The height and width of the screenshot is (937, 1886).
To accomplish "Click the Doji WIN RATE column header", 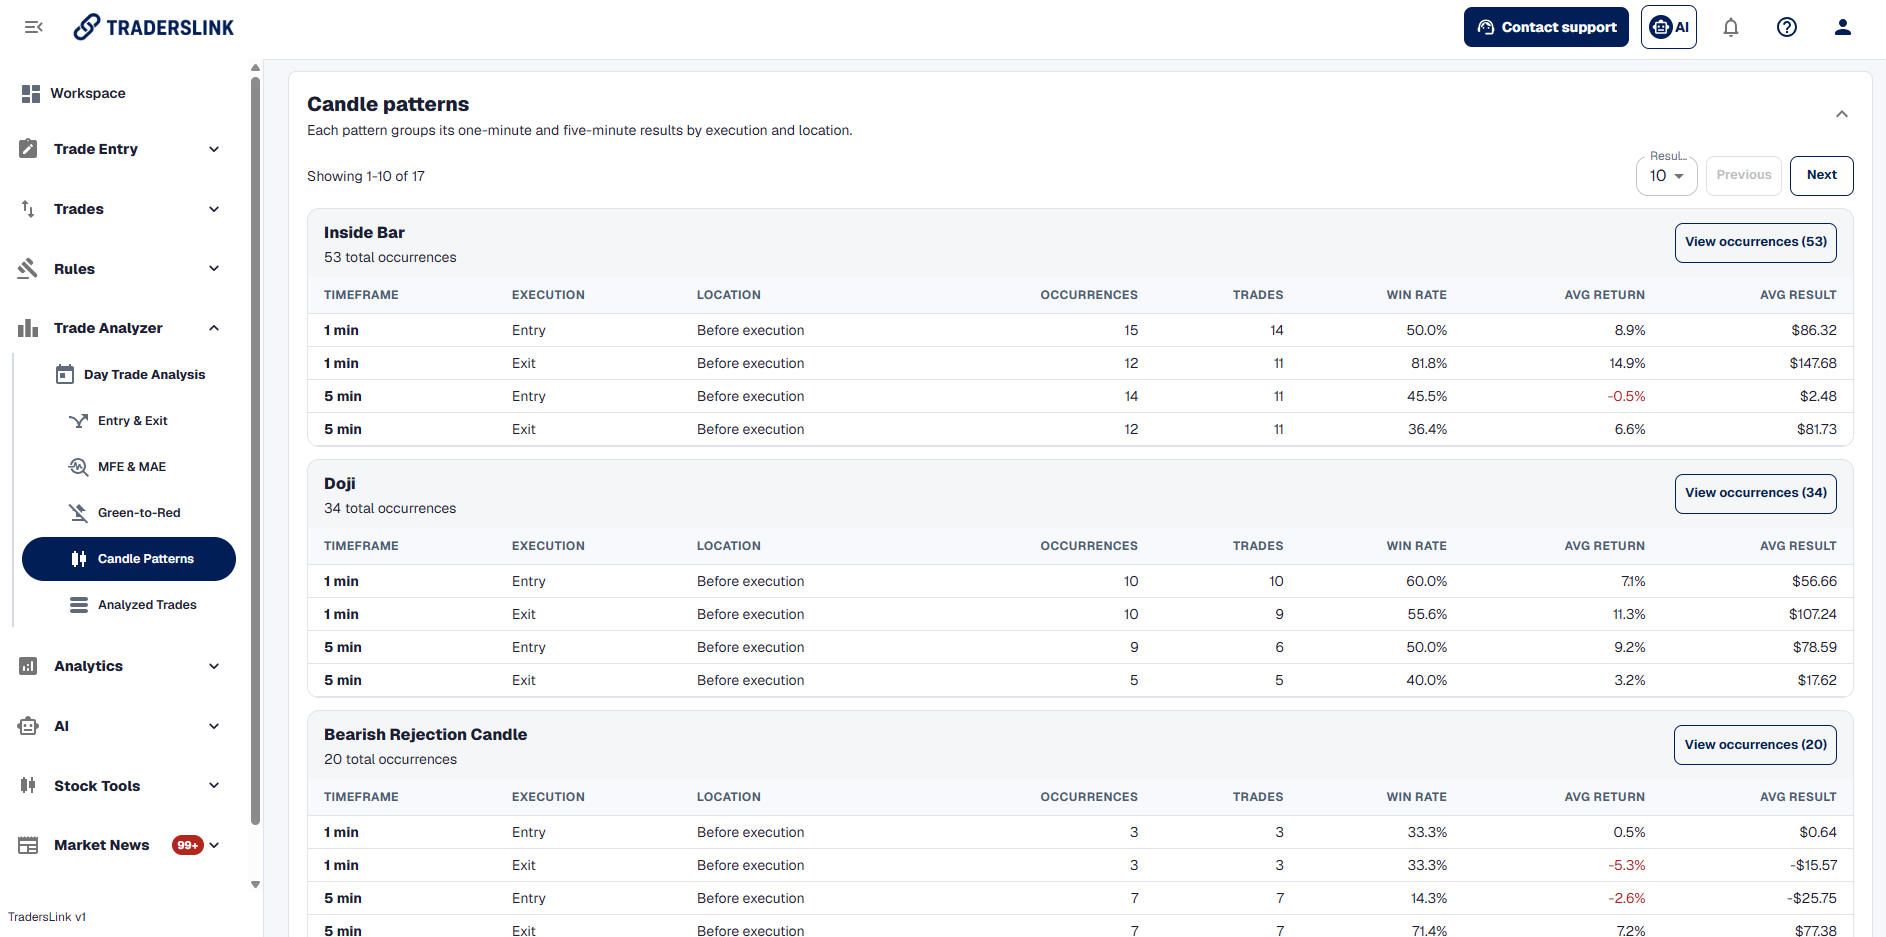I will (x=1416, y=546).
